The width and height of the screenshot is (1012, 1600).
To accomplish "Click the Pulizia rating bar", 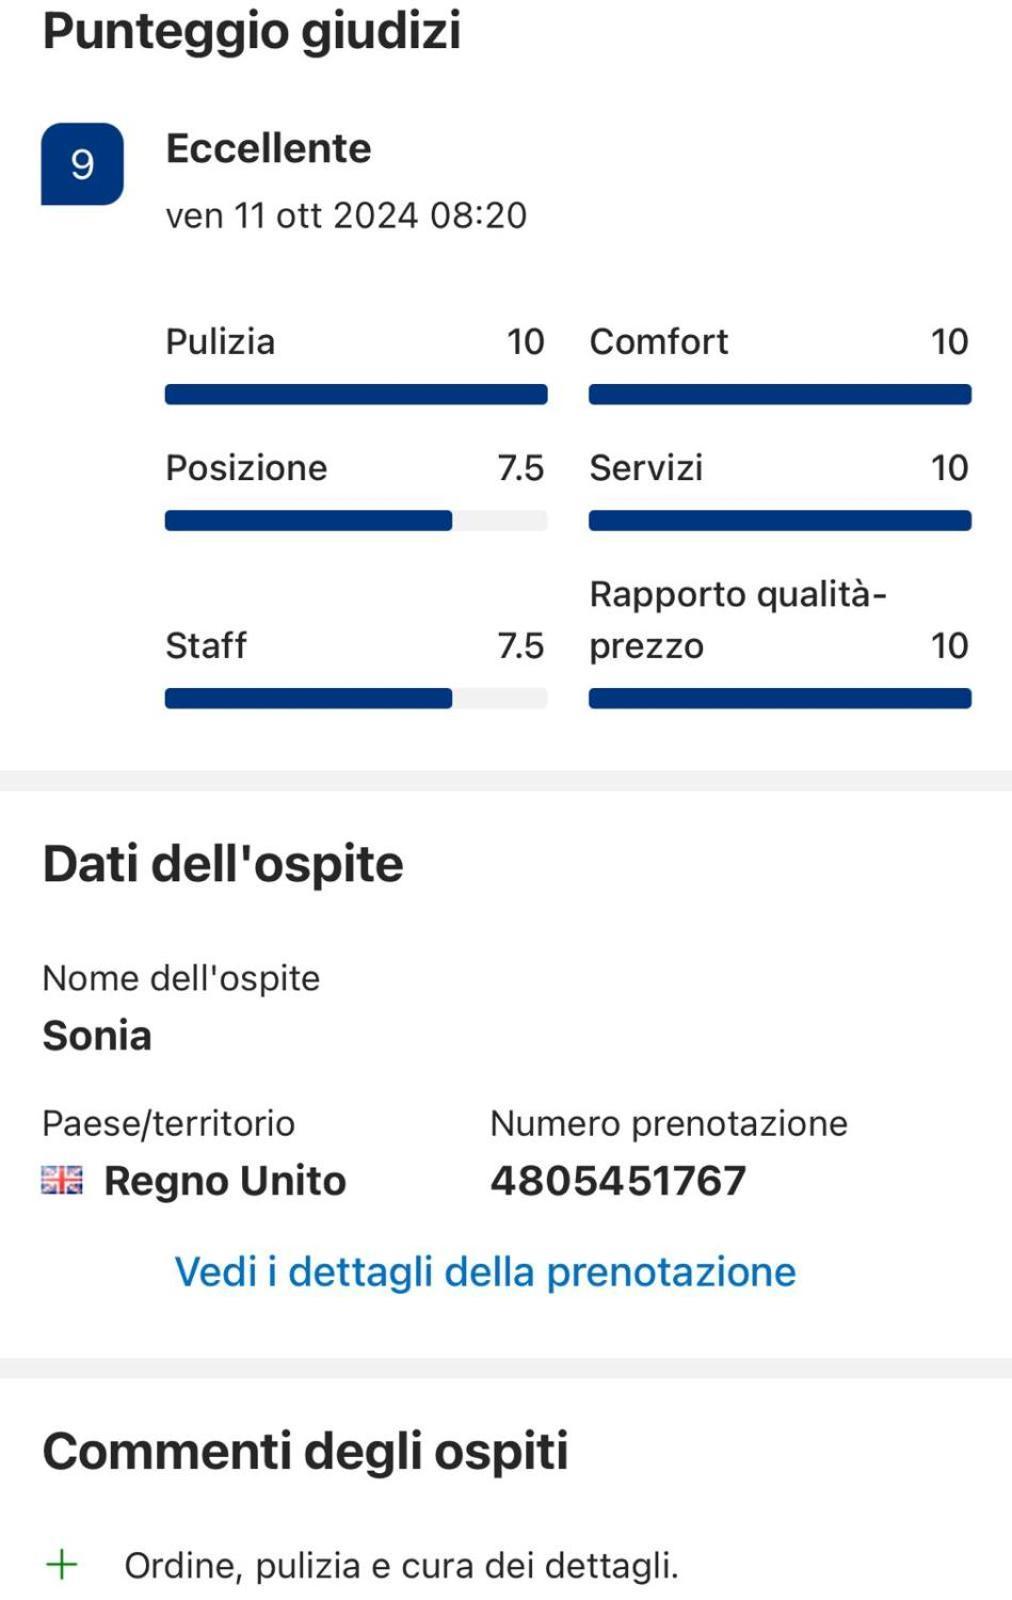I will pos(356,394).
